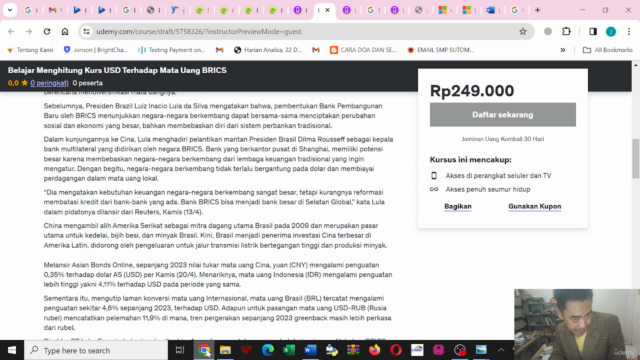Open the Jonson | BrightCha... bookmark
Viewport: 640px width, 360px height.
click(x=96, y=50)
